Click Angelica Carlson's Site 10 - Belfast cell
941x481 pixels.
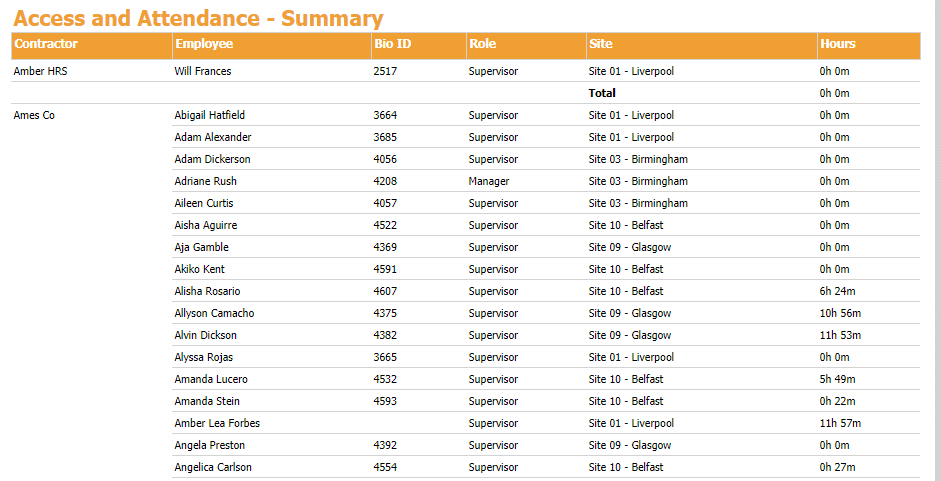[626, 468]
